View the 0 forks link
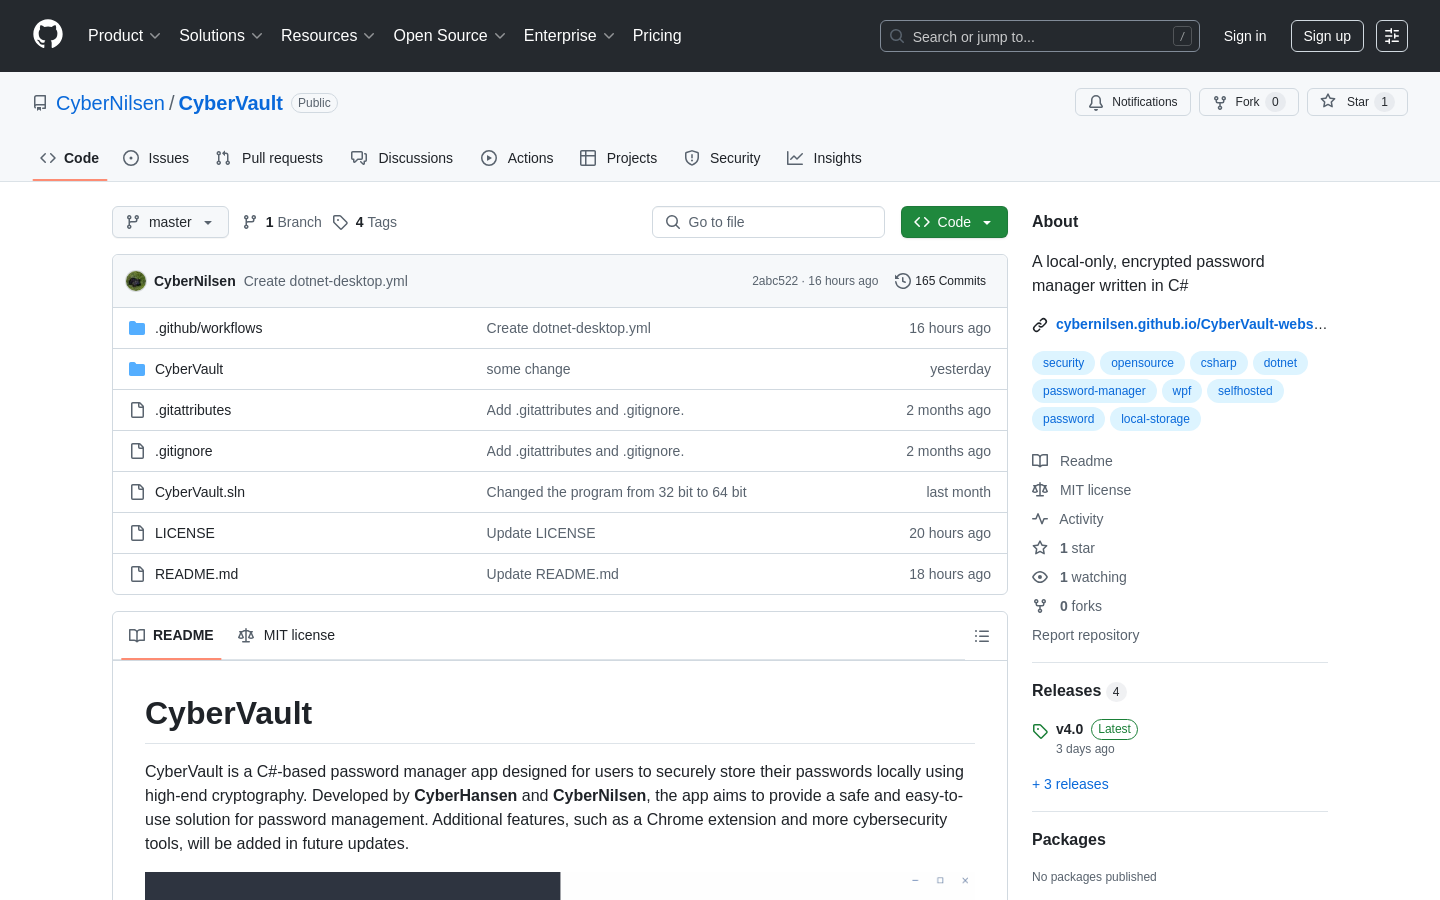This screenshot has height=900, width=1440. tap(1067, 606)
